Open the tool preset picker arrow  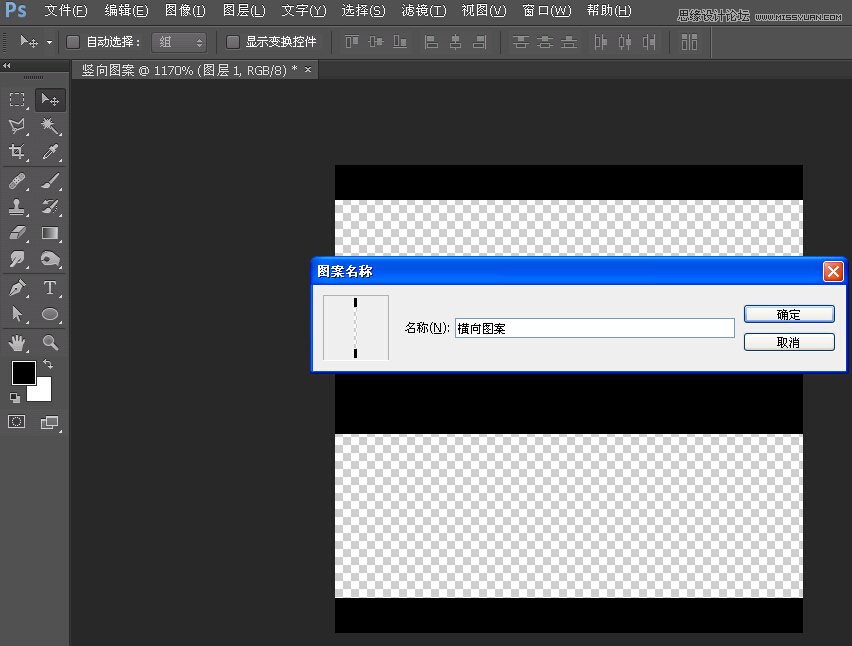click(49, 43)
